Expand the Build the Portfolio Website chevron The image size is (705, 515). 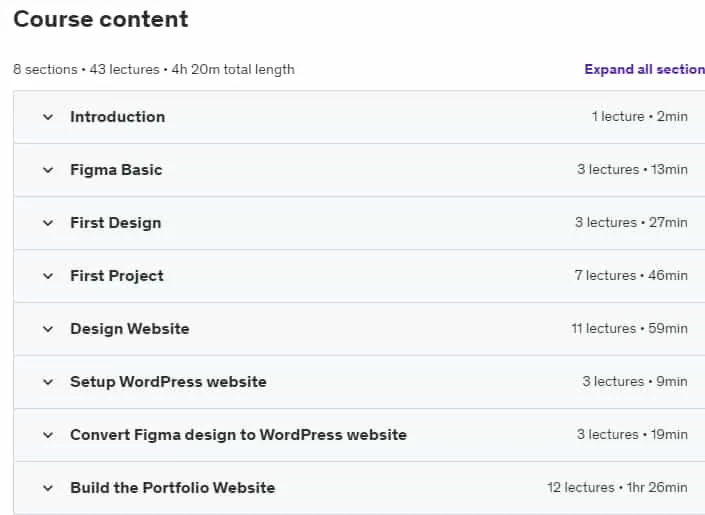[x=48, y=488]
